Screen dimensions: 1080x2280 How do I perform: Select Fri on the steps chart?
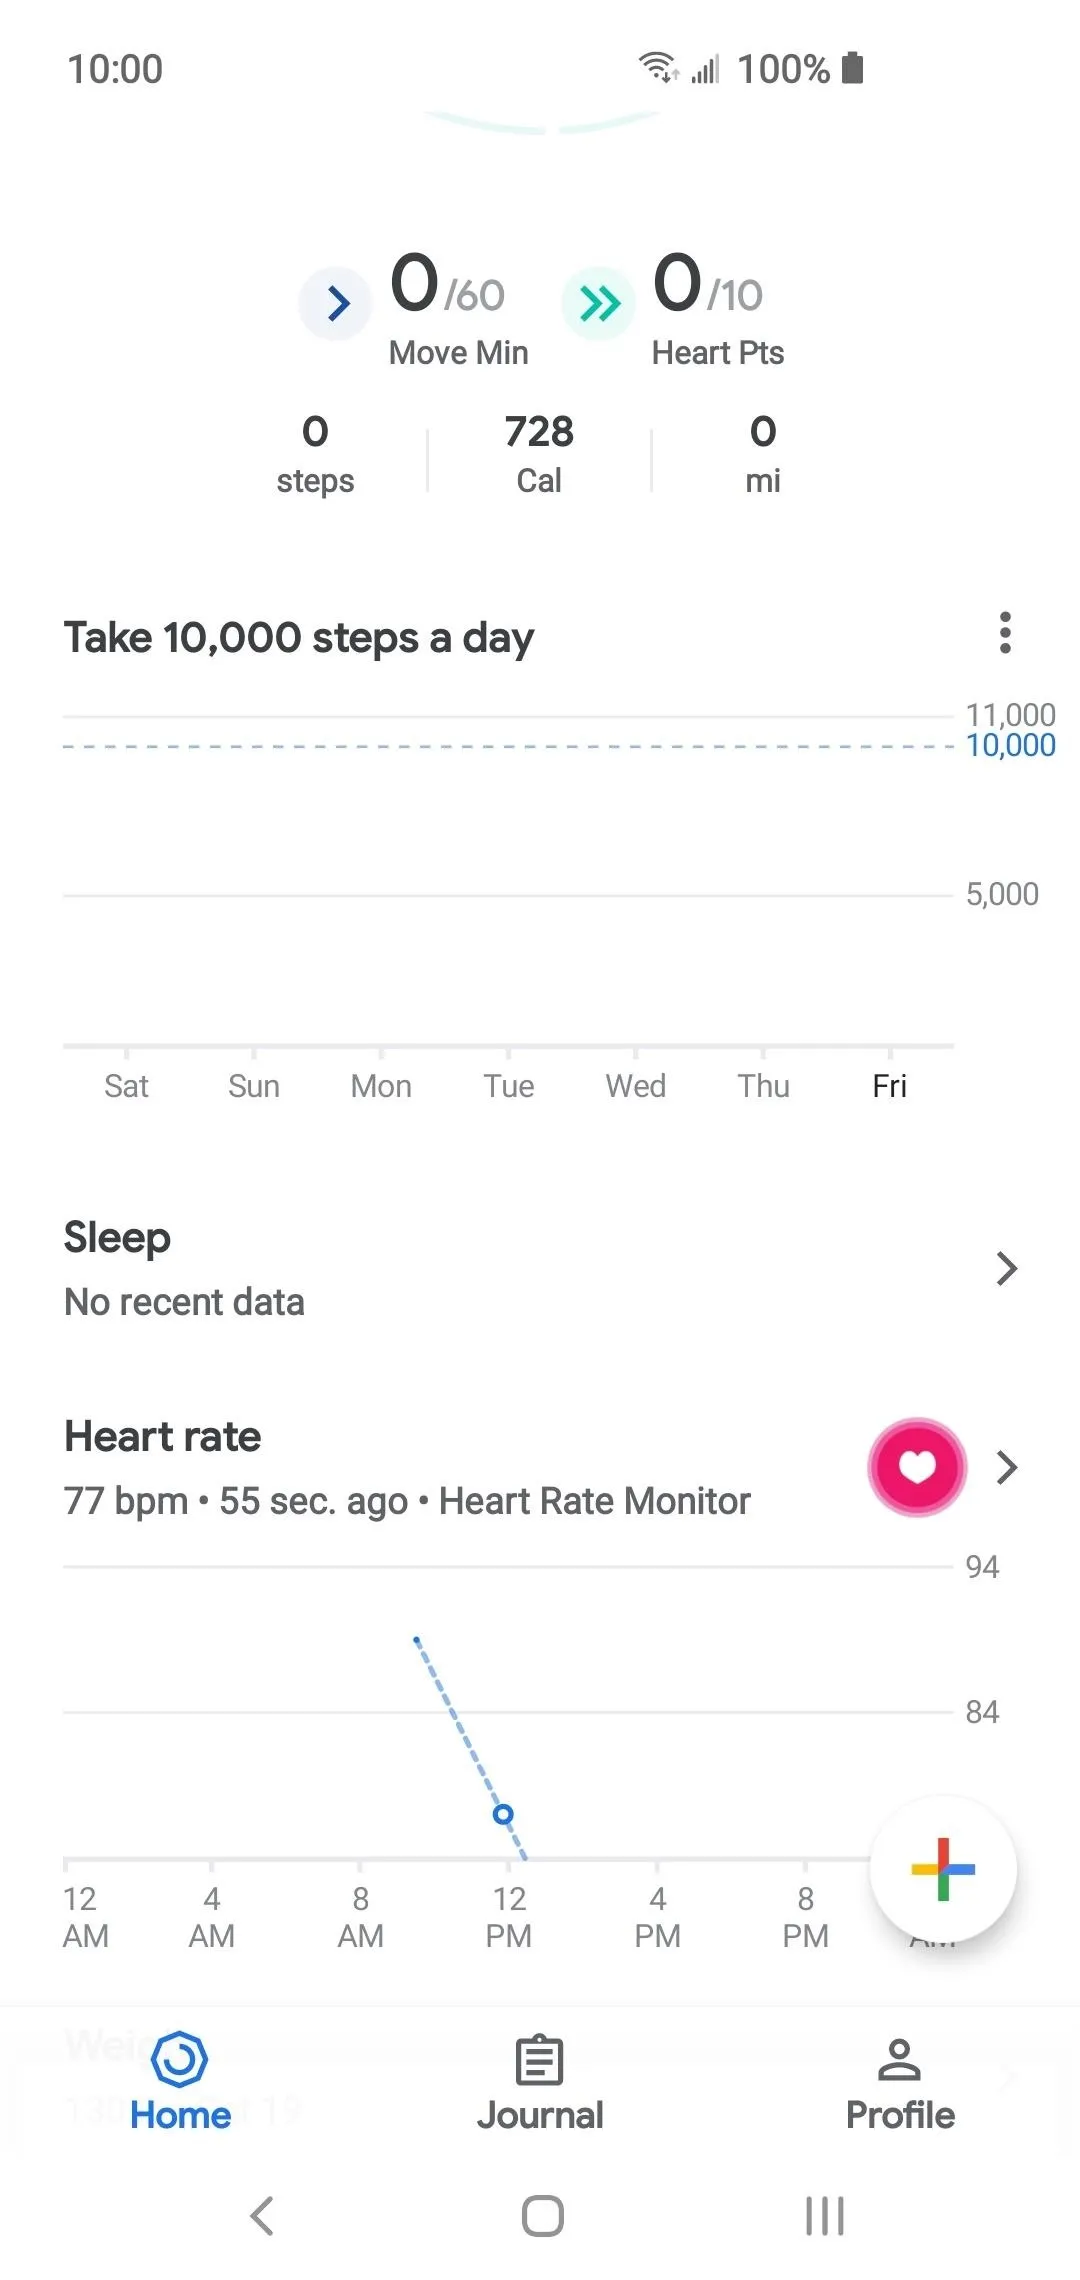(x=889, y=1085)
